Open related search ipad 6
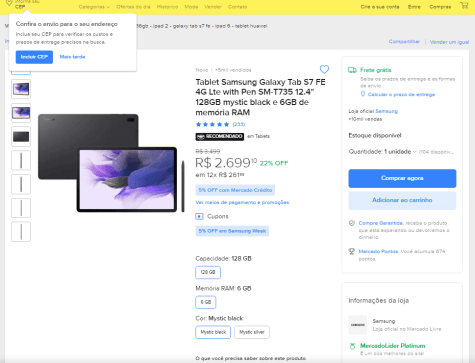The height and width of the screenshot is (363, 475). coord(223,26)
